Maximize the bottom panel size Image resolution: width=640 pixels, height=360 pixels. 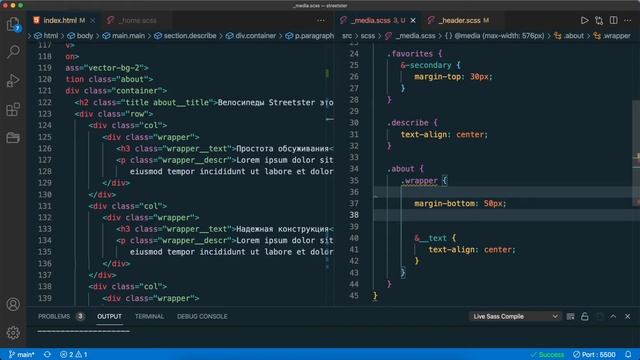pos(613,317)
